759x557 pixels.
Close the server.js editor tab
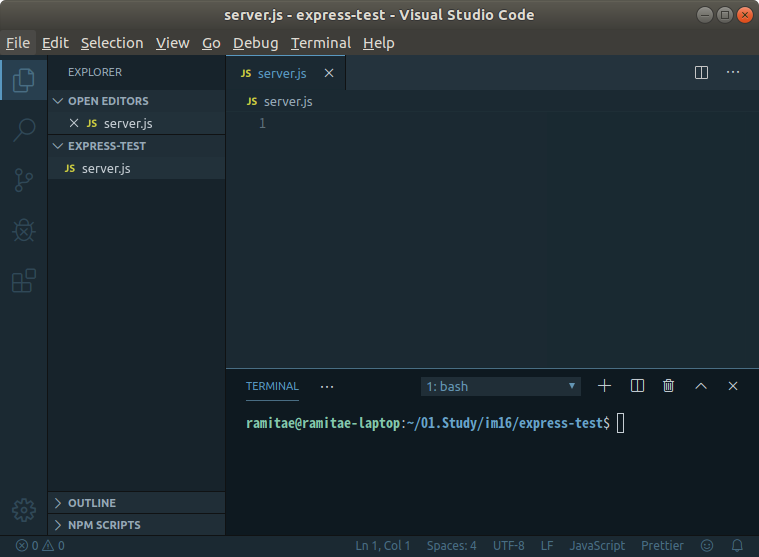(329, 73)
